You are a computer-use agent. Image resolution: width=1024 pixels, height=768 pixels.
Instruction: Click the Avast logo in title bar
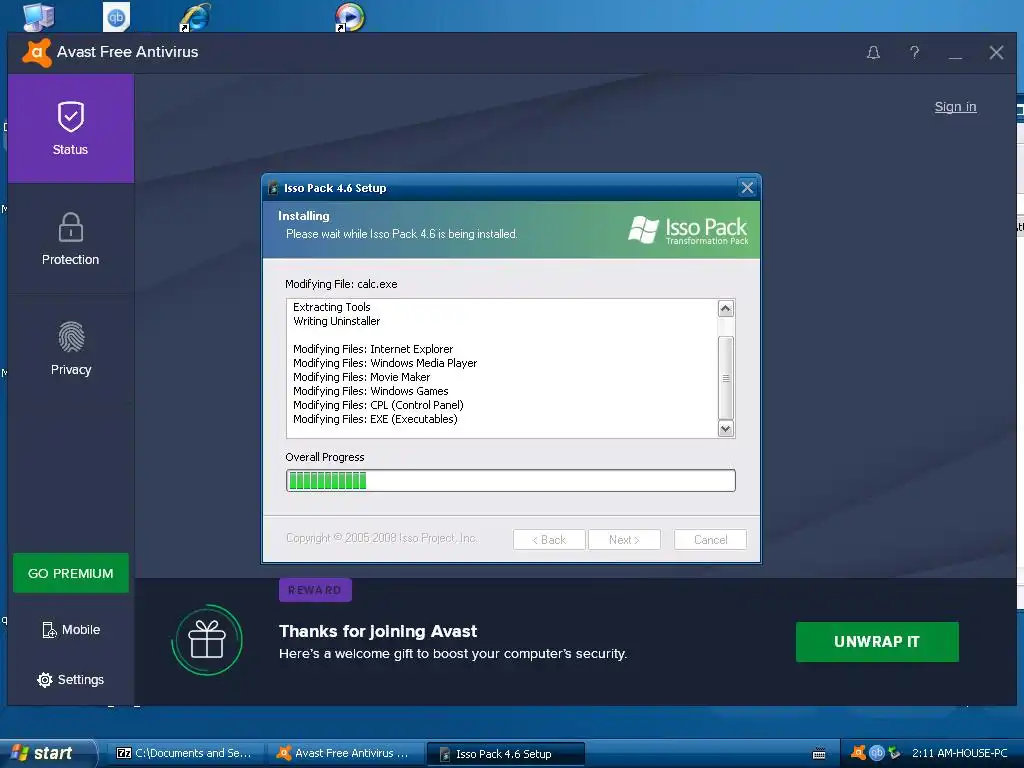tap(37, 52)
